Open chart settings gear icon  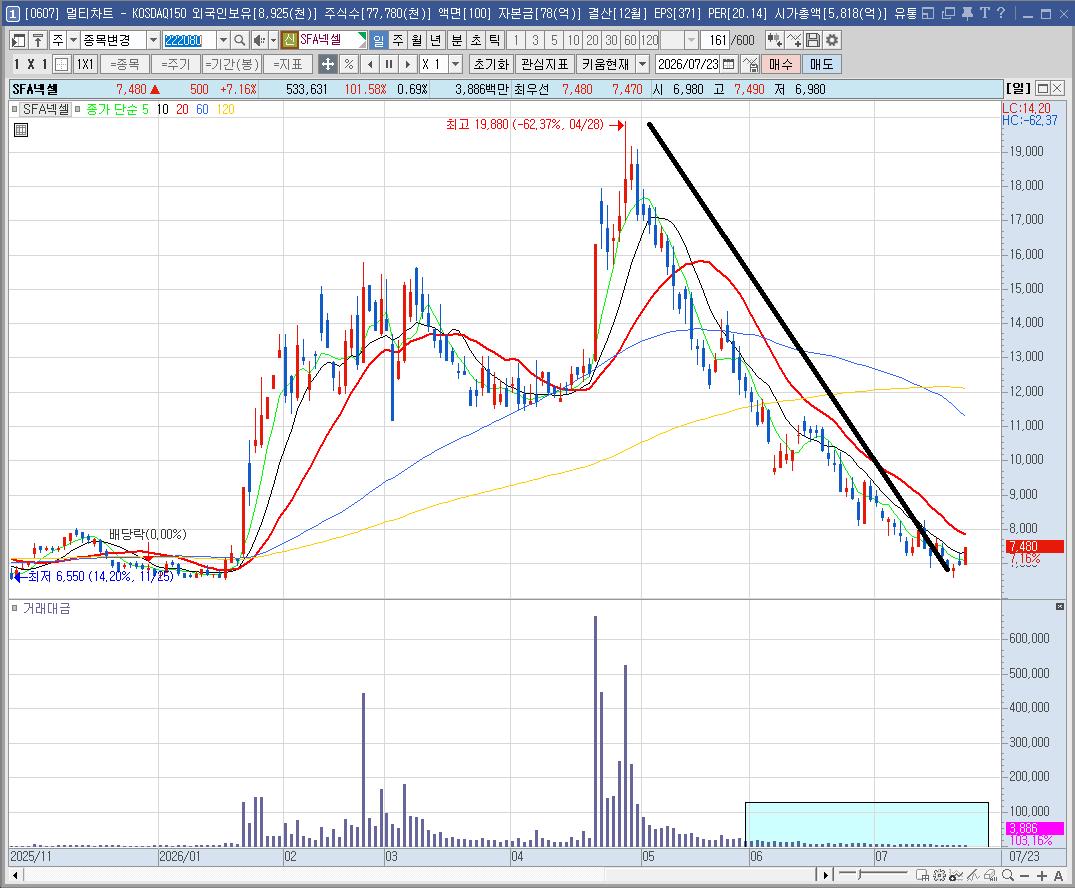[x=832, y=40]
